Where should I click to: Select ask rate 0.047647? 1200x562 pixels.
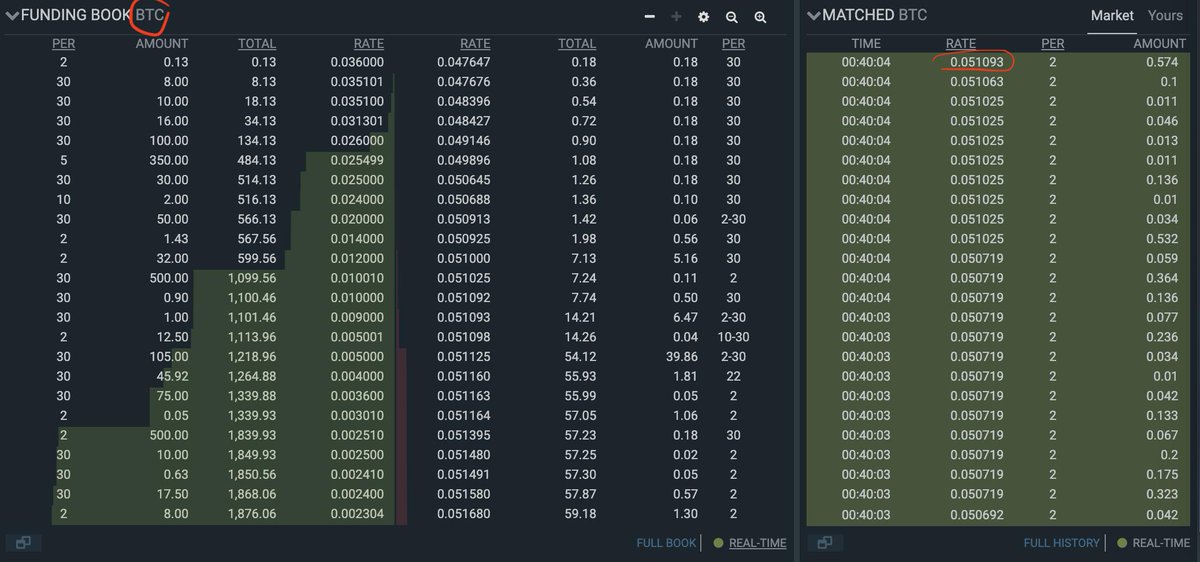463,62
